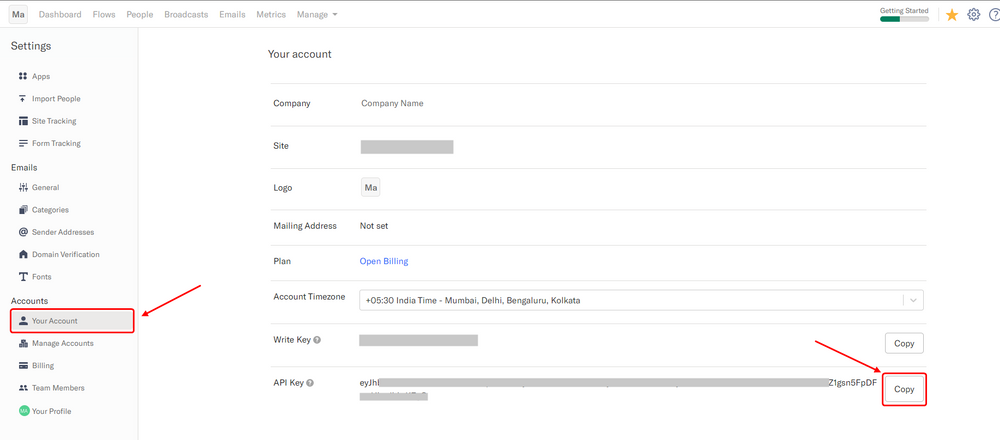Click the API Key info icon
This screenshot has width=1000, height=440.
tap(310, 383)
